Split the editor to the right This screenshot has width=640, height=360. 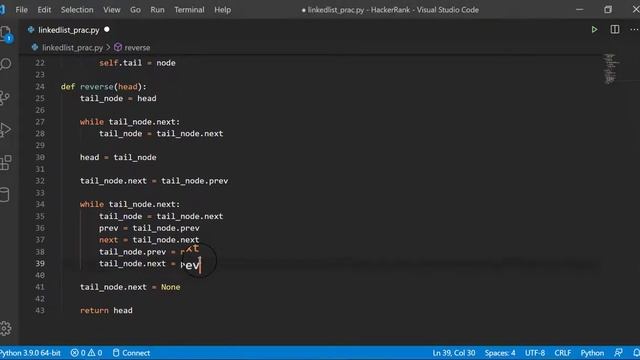(x=615, y=29)
